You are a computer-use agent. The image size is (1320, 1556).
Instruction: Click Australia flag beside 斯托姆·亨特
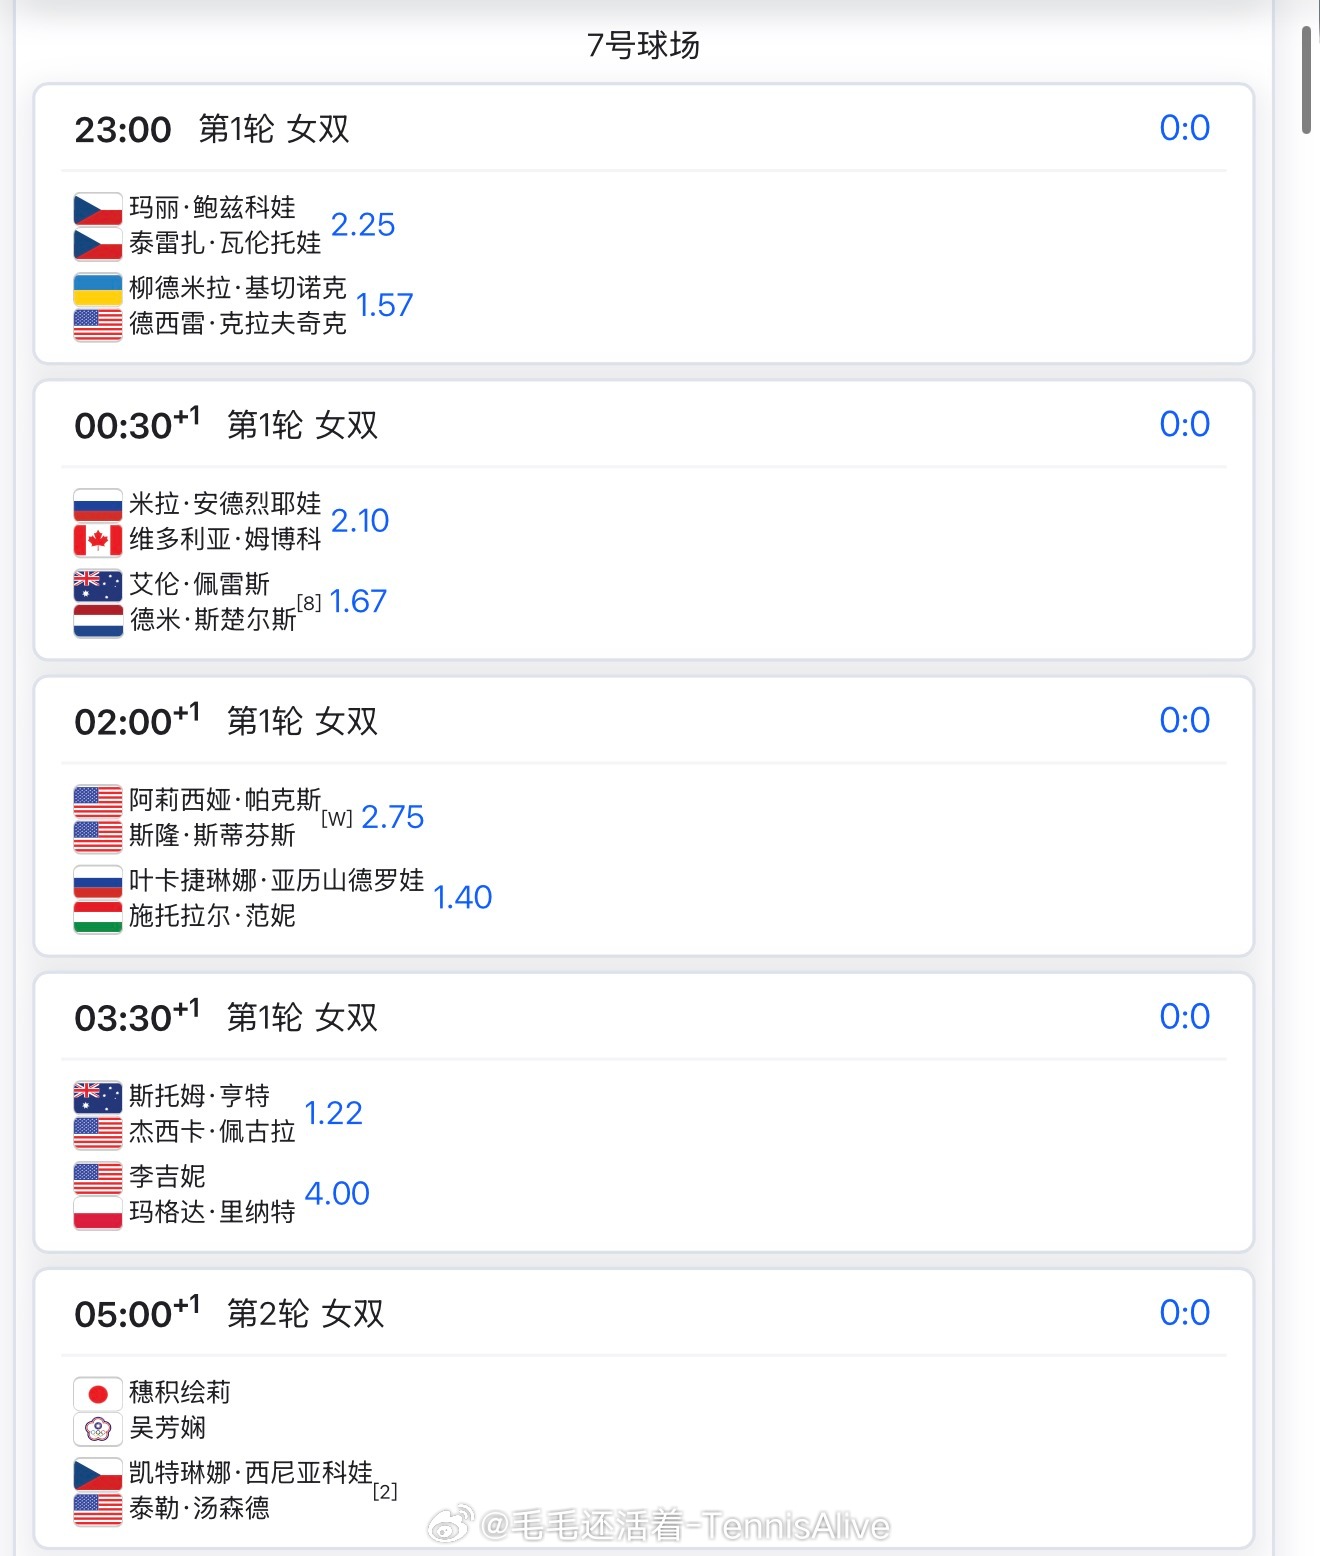tap(97, 1097)
